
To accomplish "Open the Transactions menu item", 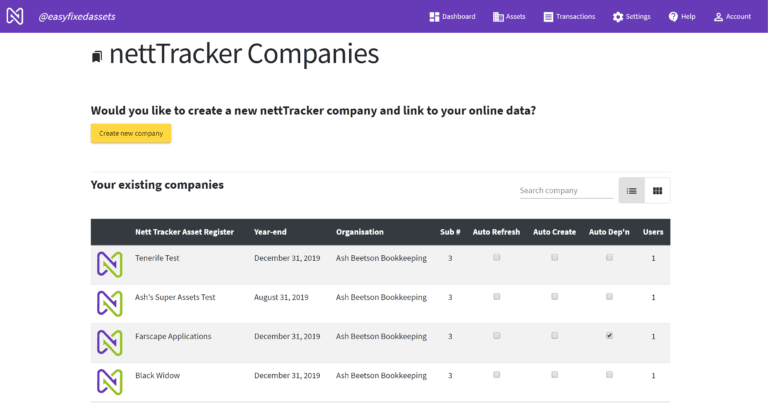I will point(569,17).
